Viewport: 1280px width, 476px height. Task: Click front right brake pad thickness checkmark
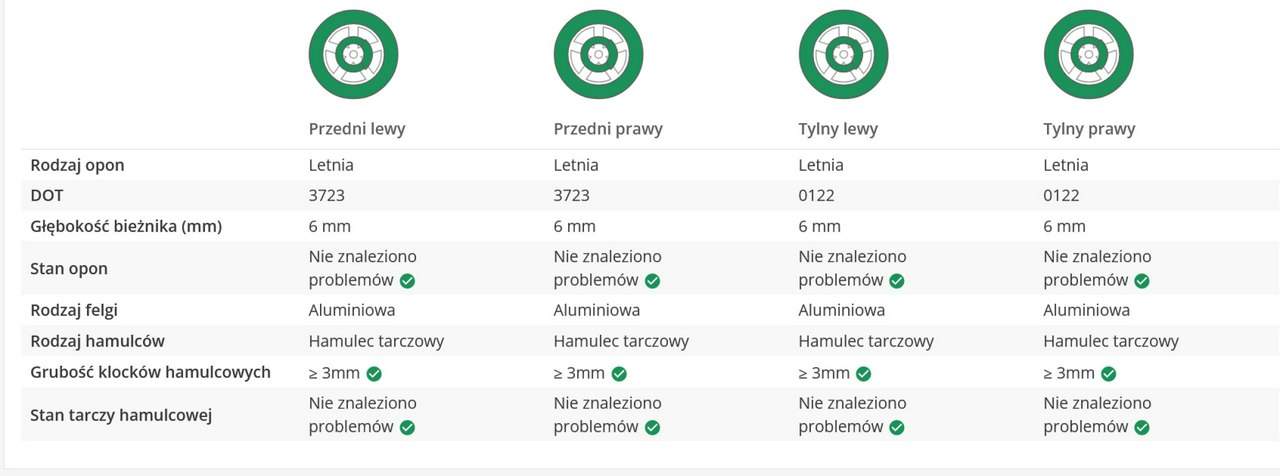point(619,374)
